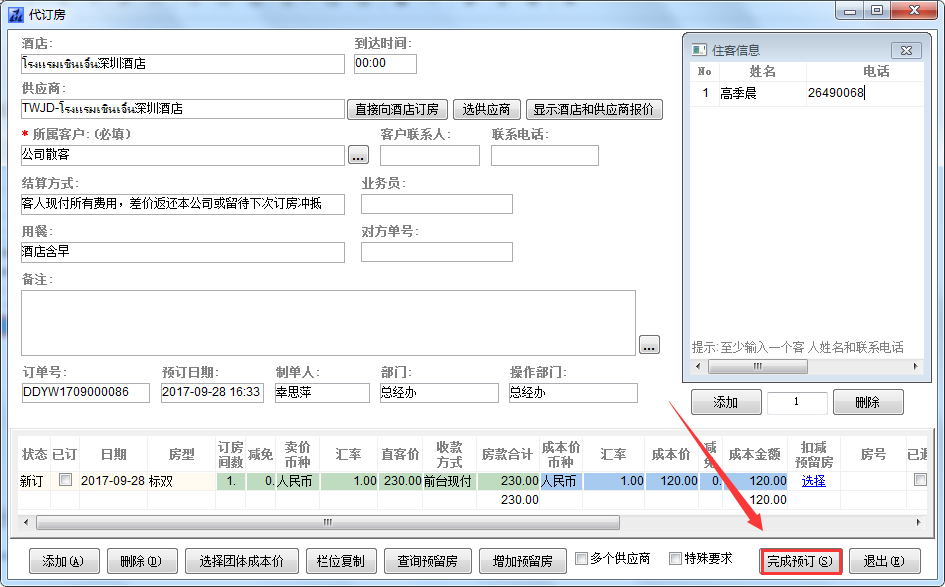Screen dimensions: 945x587
Task: Click the 到达时间 time field
Action: [385, 63]
